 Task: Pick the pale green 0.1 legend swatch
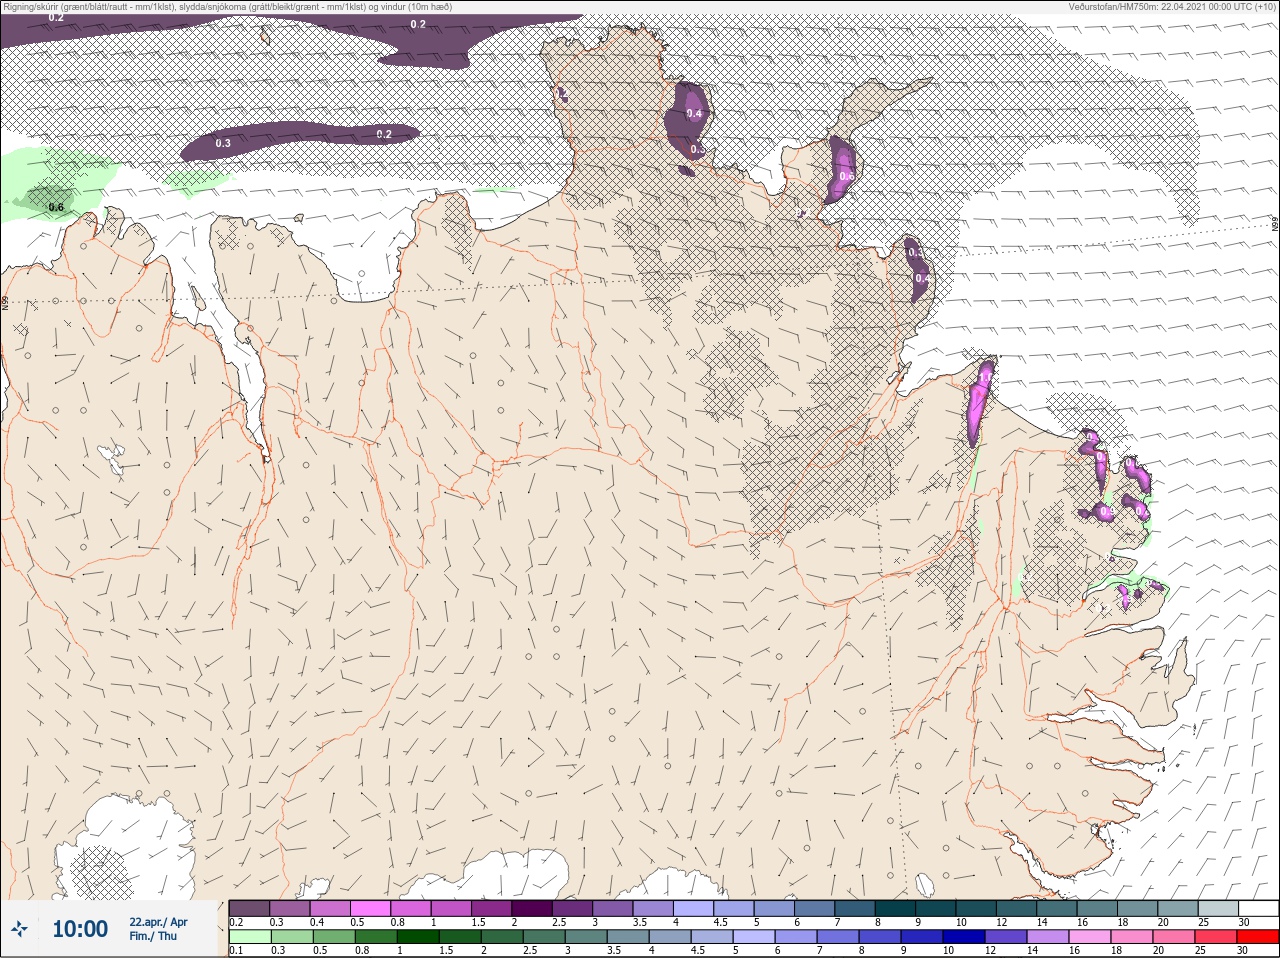[x=249, y=937]
